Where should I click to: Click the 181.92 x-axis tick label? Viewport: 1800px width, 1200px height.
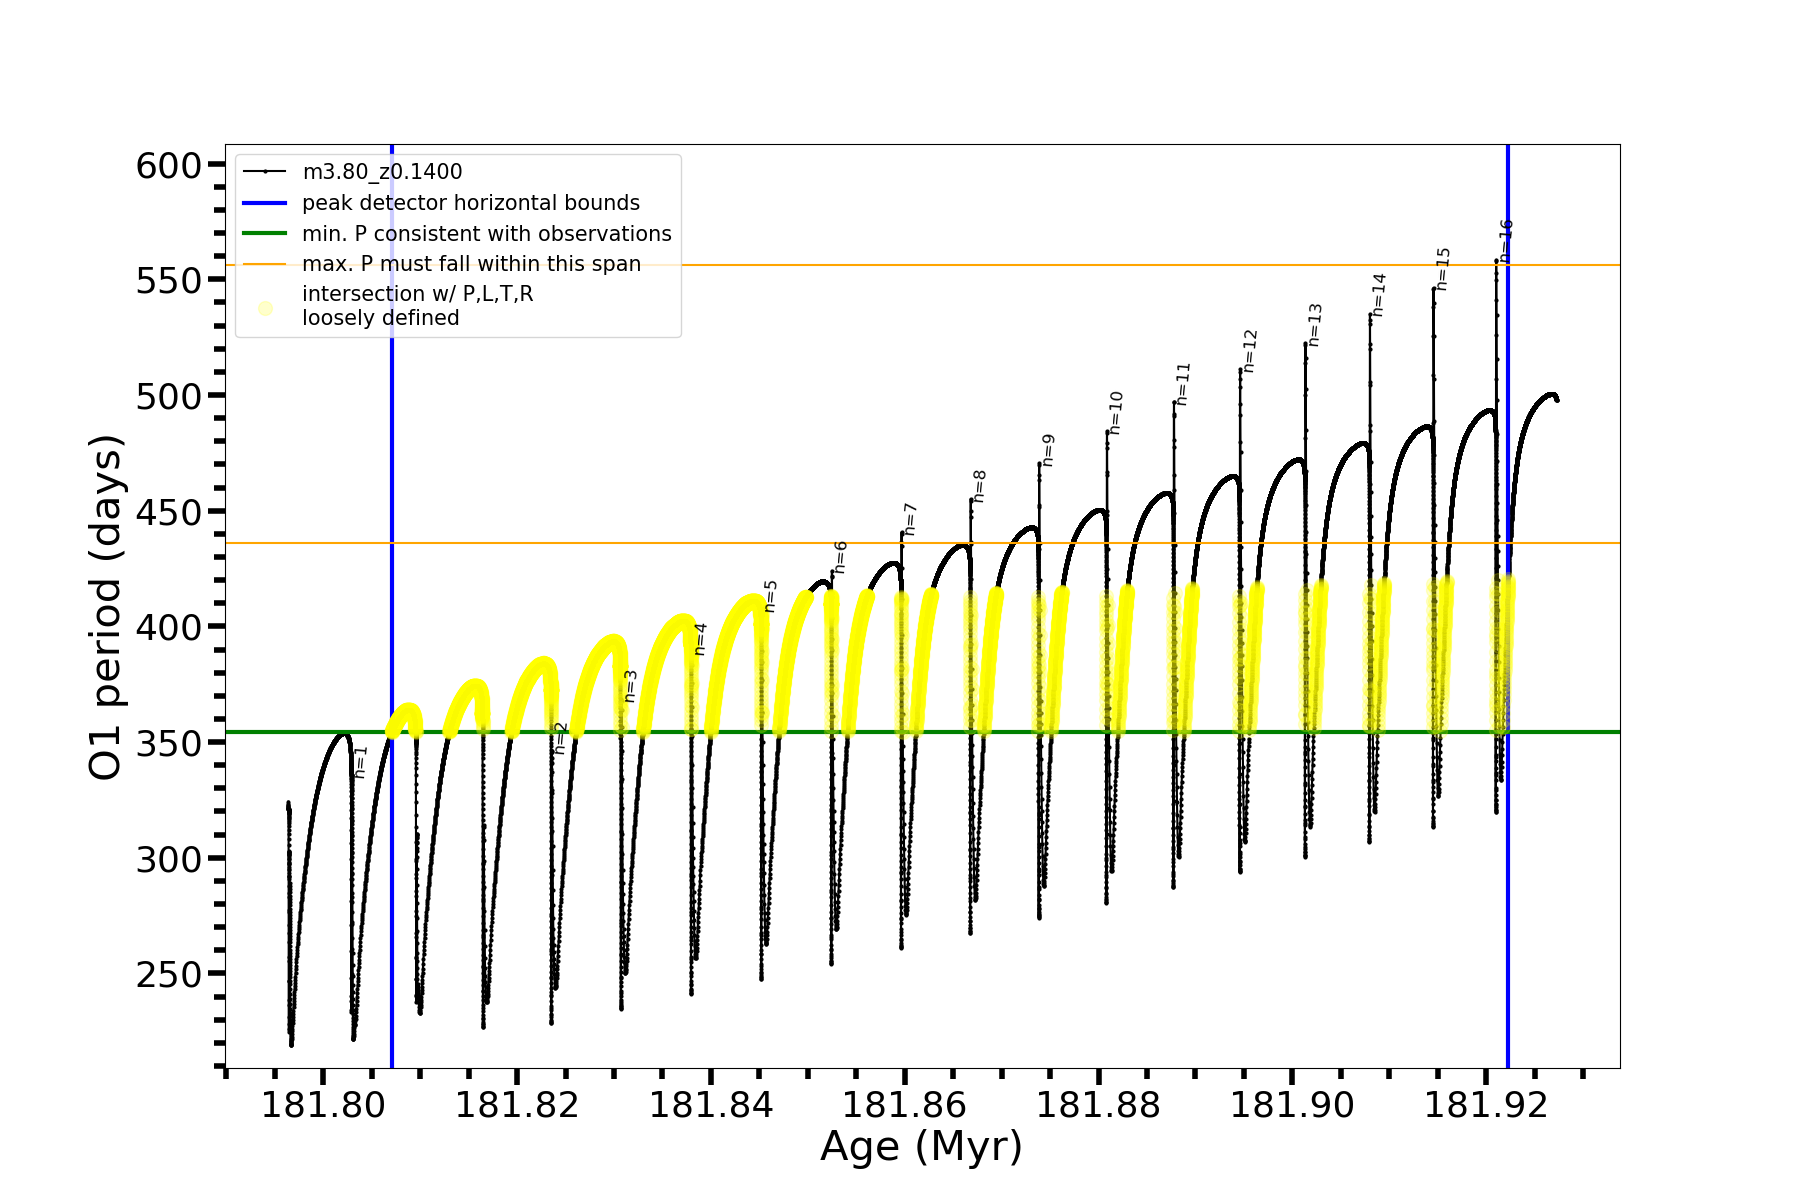pos(1485,1105)
